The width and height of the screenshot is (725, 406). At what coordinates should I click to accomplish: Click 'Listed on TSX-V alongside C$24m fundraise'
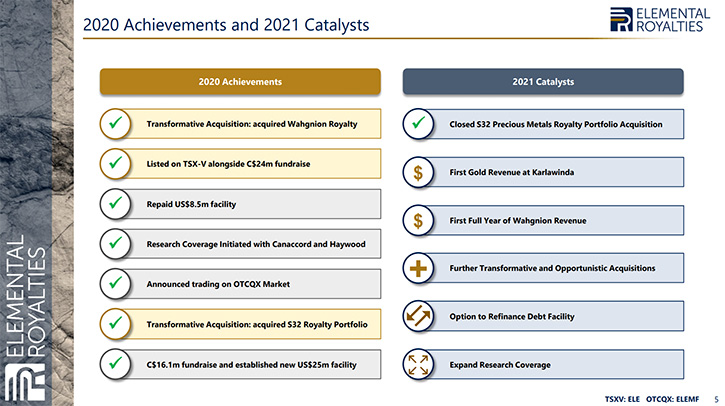pos(228,164)
